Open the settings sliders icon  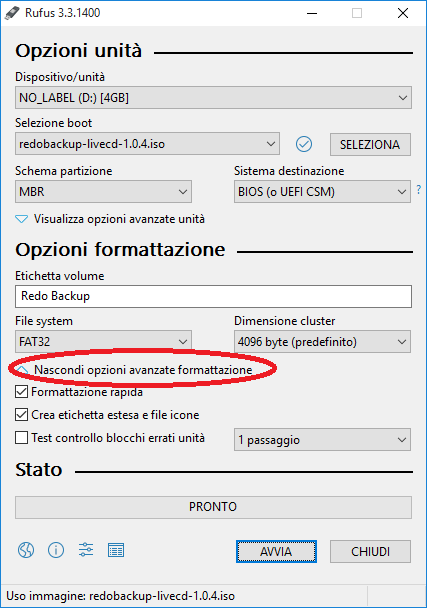click(x=86, y=550)
